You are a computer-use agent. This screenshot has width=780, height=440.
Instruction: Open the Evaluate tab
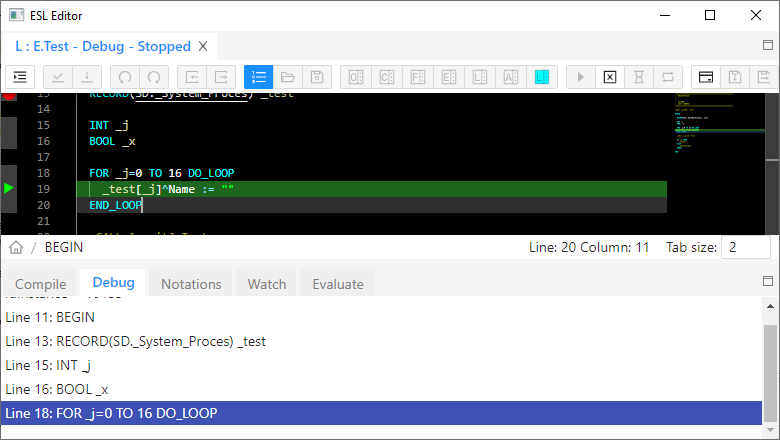337,284
